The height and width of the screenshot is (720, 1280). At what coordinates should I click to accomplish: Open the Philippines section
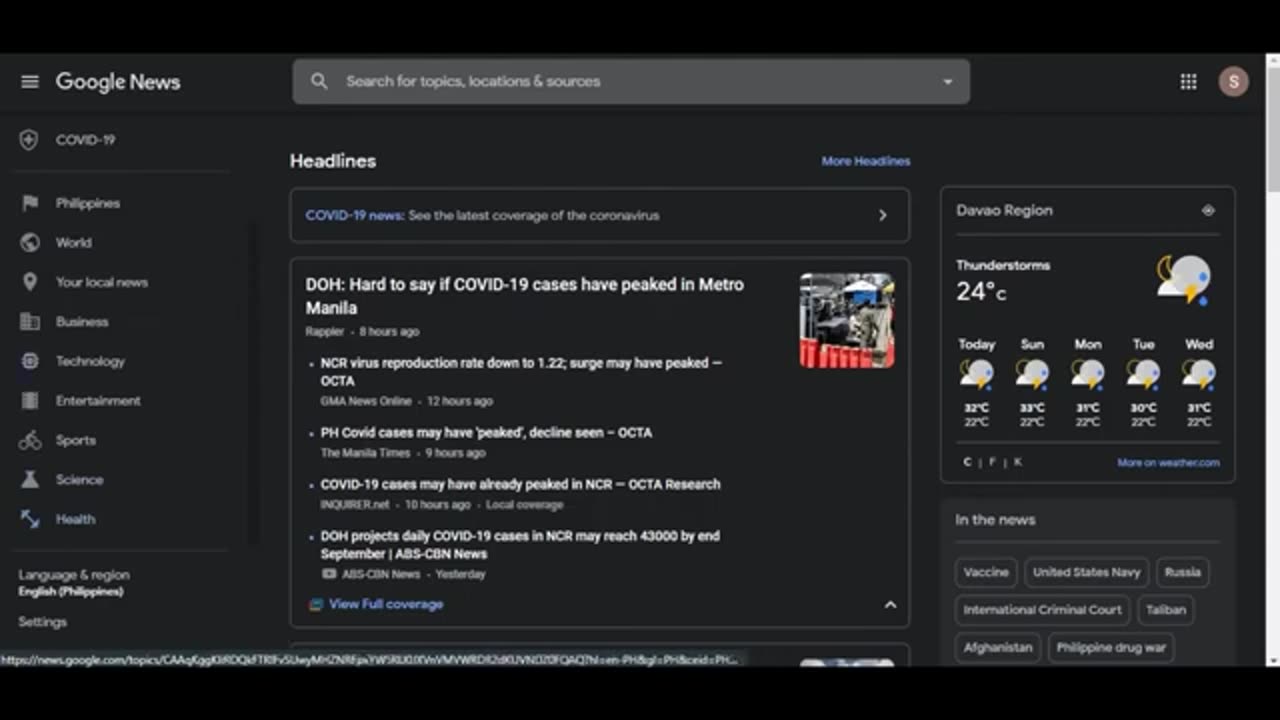pyautogui.click(x=88, y=203)
